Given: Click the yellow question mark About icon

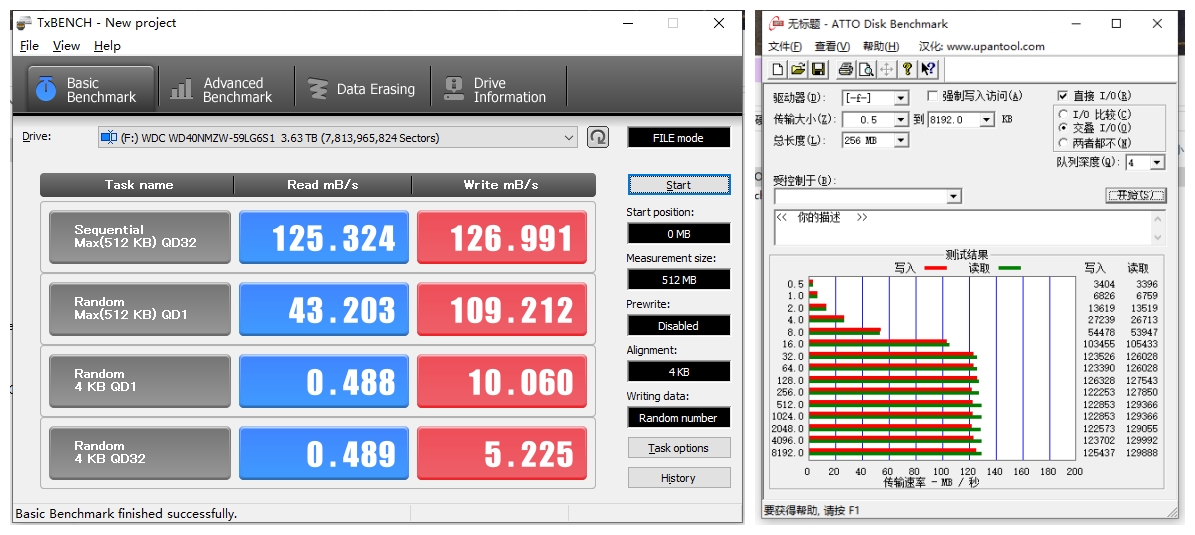Looking at the screenshot, I should pos(908,69).
